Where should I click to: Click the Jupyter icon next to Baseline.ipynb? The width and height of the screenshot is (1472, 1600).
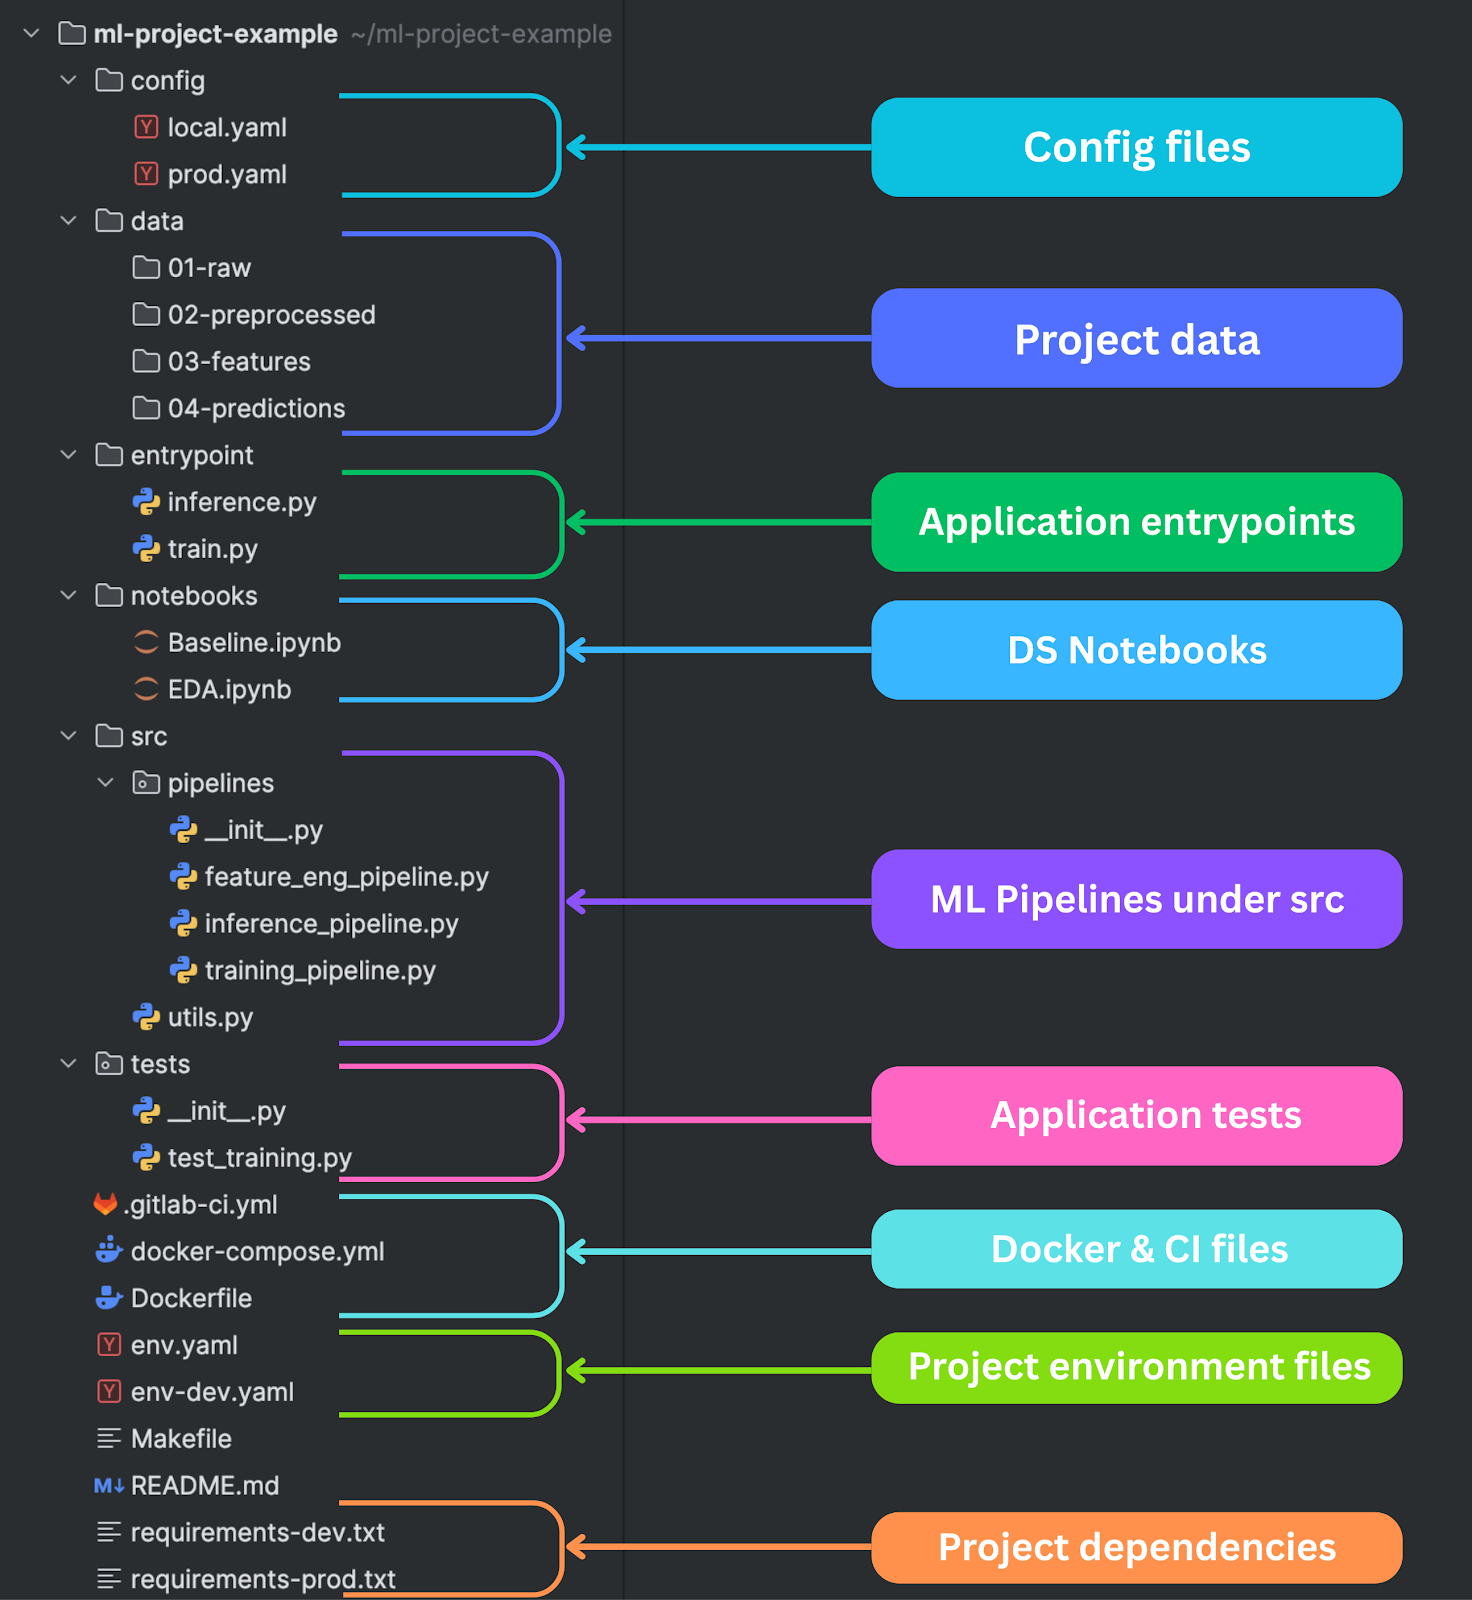coord(146,642)
